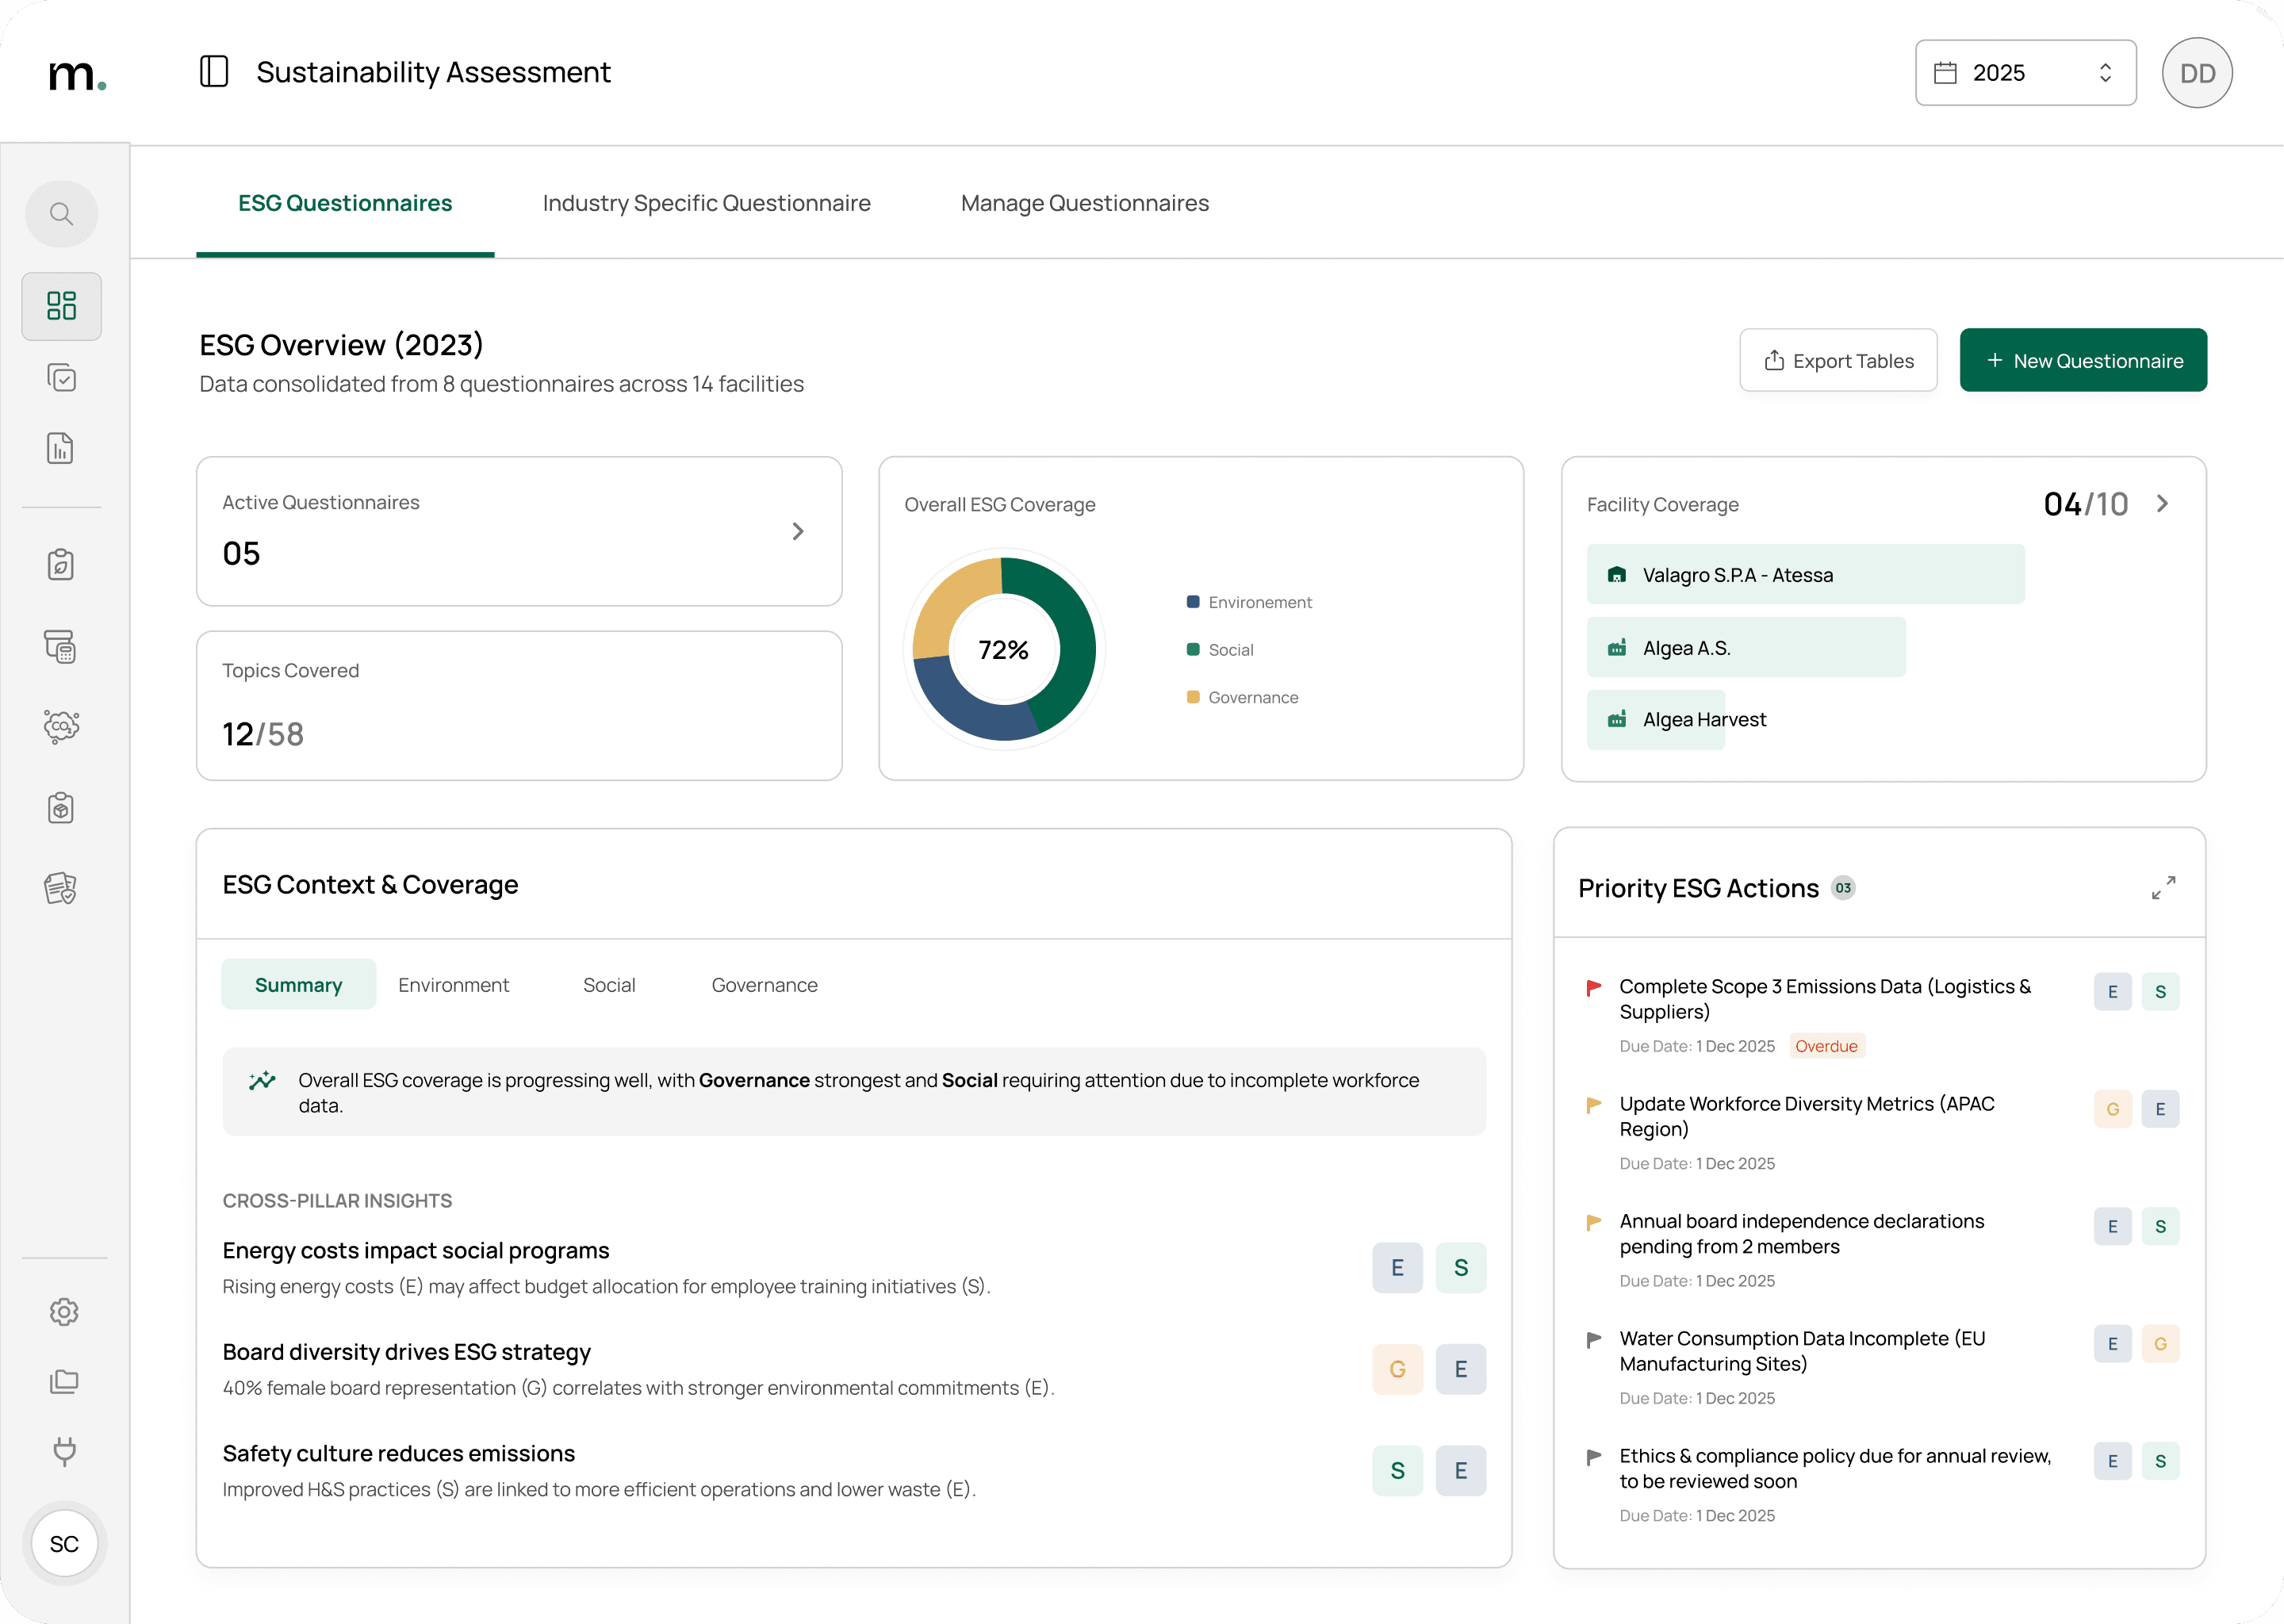Open the folders icon in sidebar
2284x1624 pixels.
pyautogui.click(x=64, y=1381)
